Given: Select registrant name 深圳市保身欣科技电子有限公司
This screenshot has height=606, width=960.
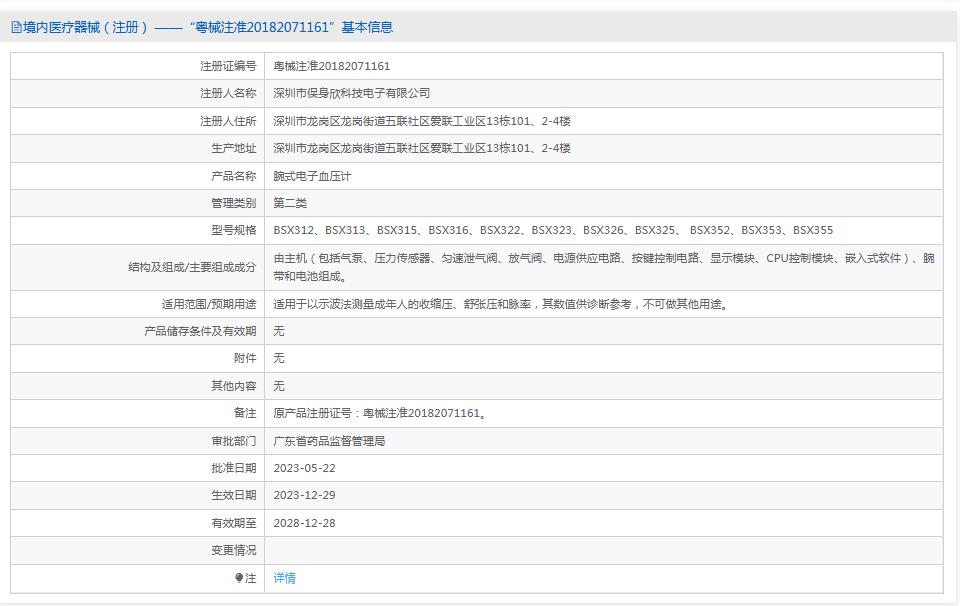Looking at the screenshot, I should (352, 93).
